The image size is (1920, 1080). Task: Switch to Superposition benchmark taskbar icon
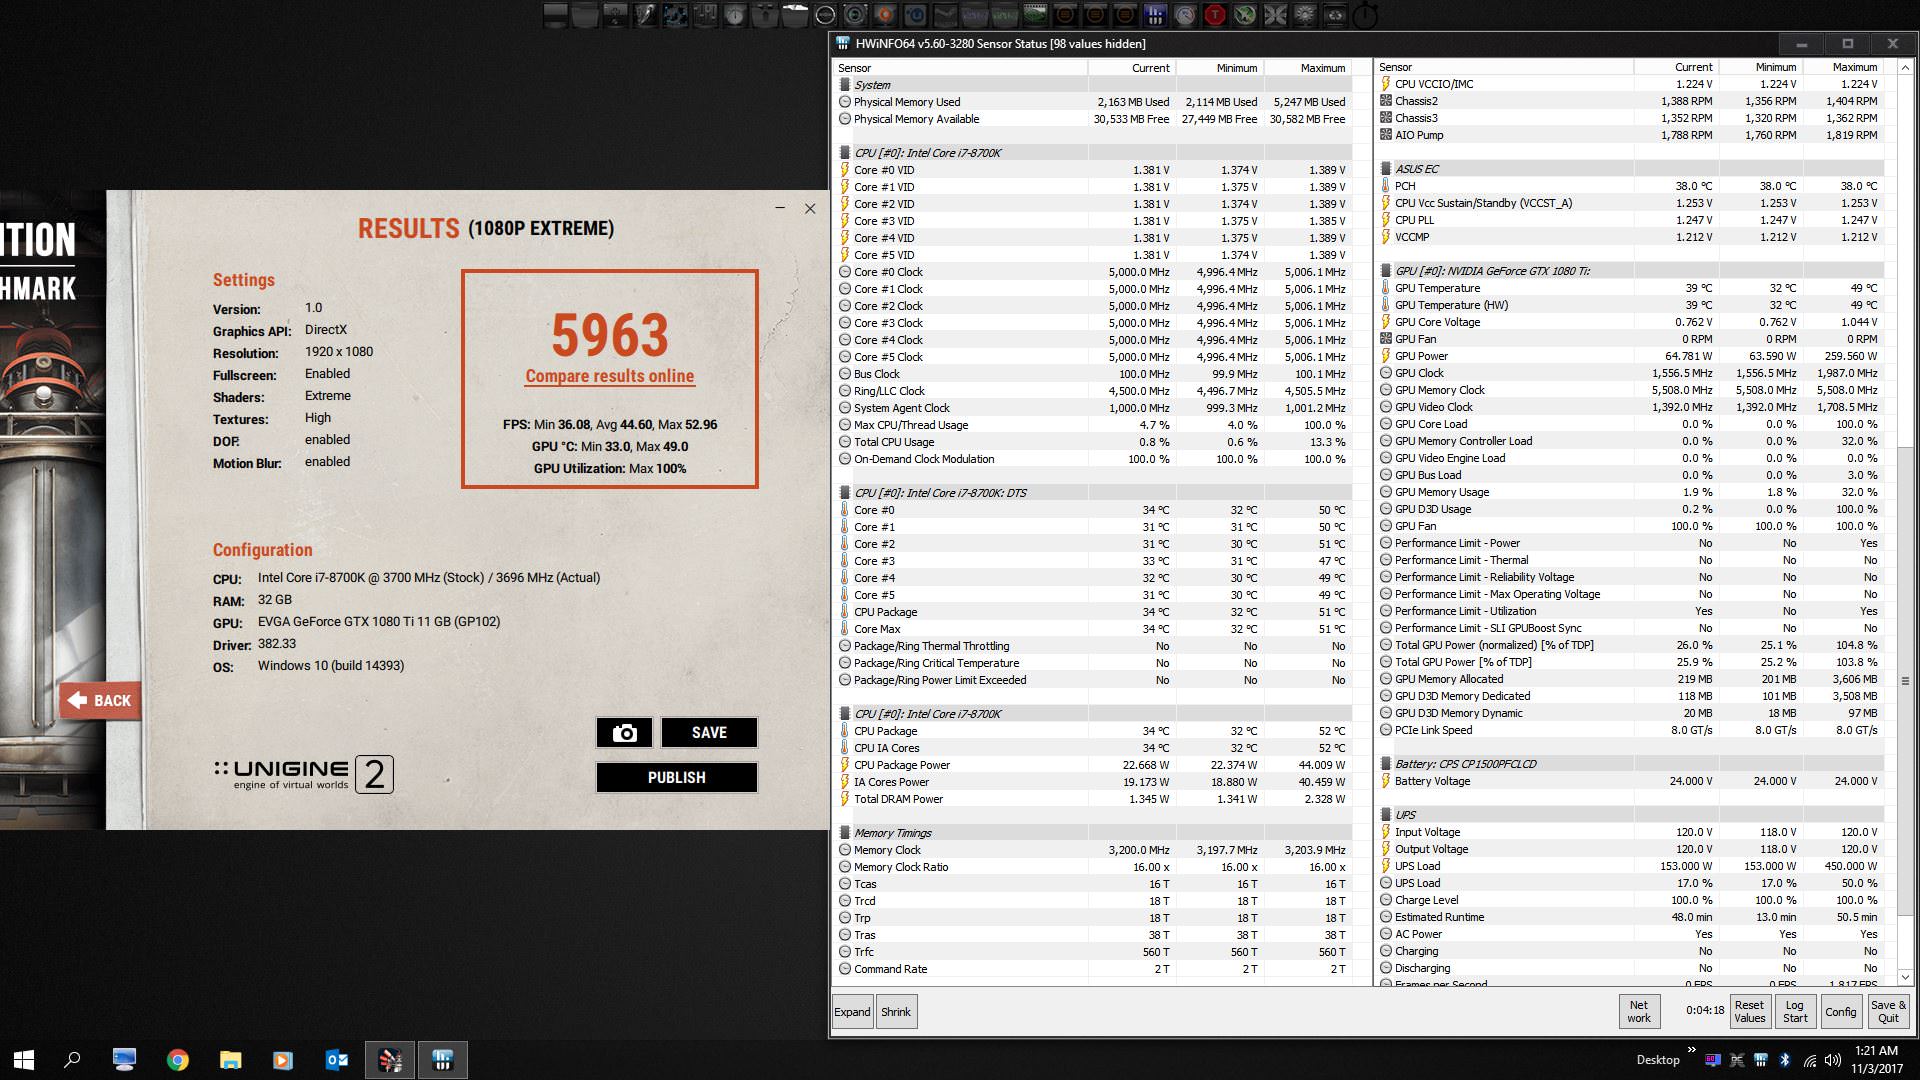point(390,1060)
